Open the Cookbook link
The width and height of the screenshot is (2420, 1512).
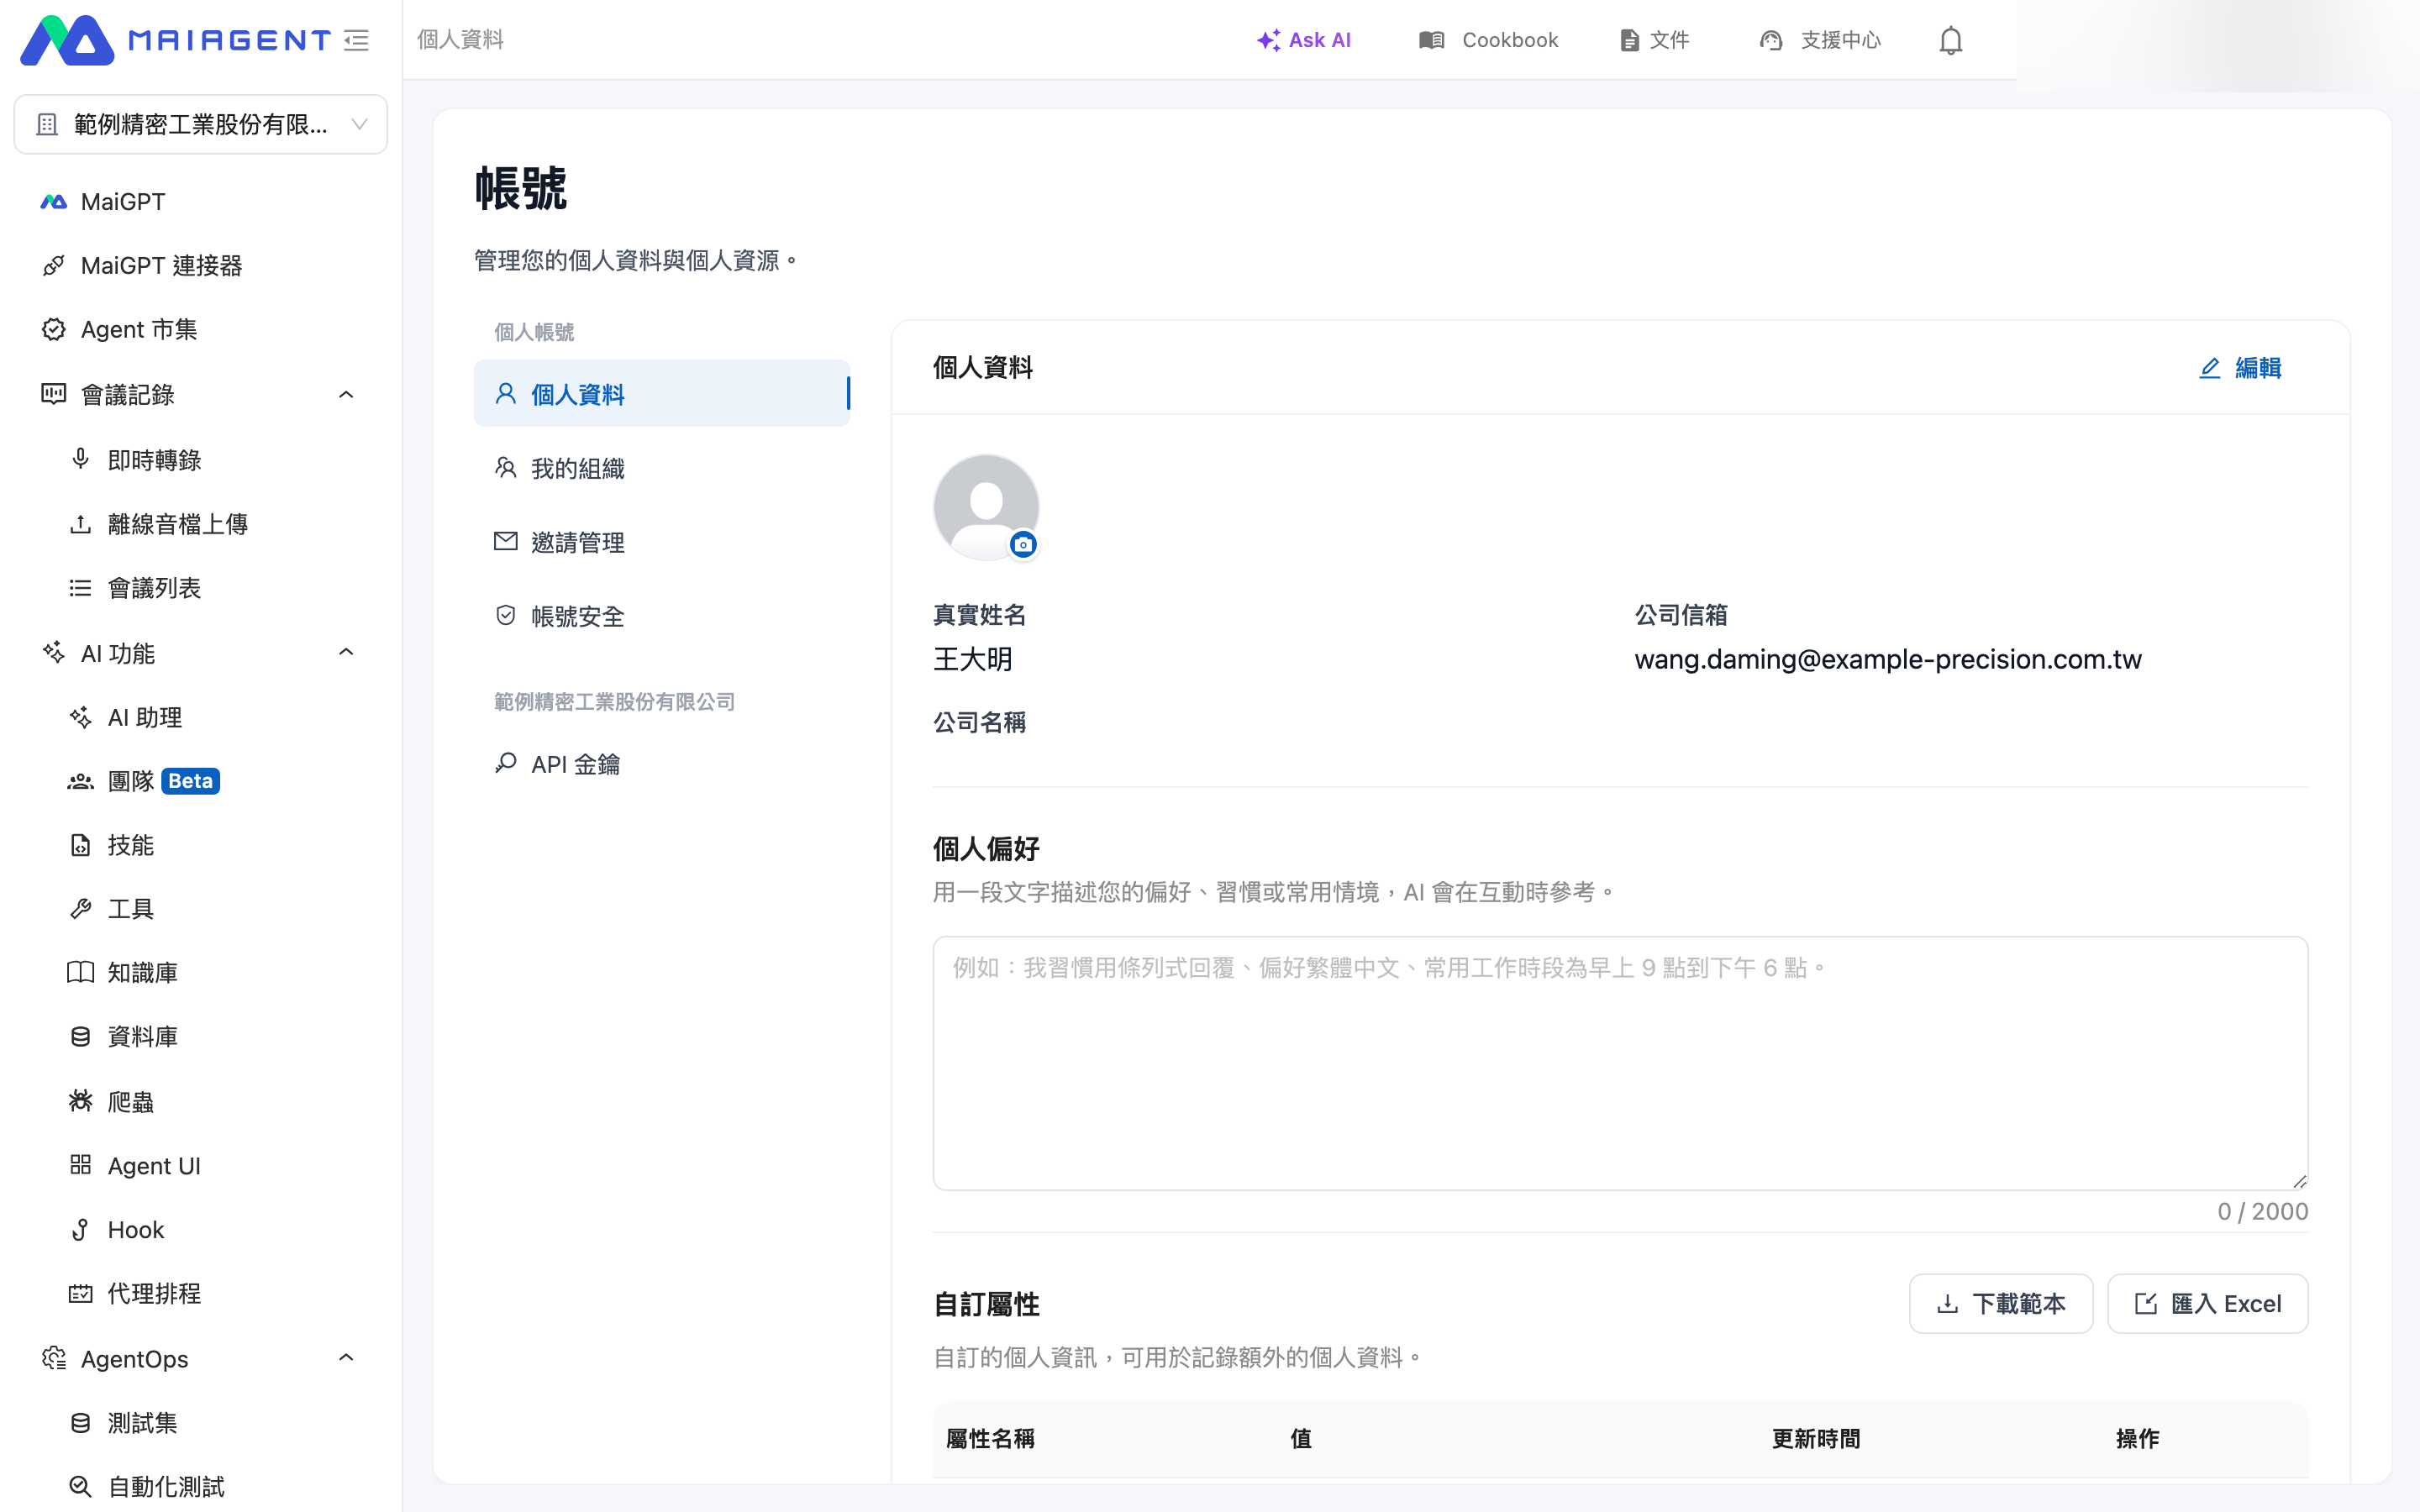[x=1488, y=40]
